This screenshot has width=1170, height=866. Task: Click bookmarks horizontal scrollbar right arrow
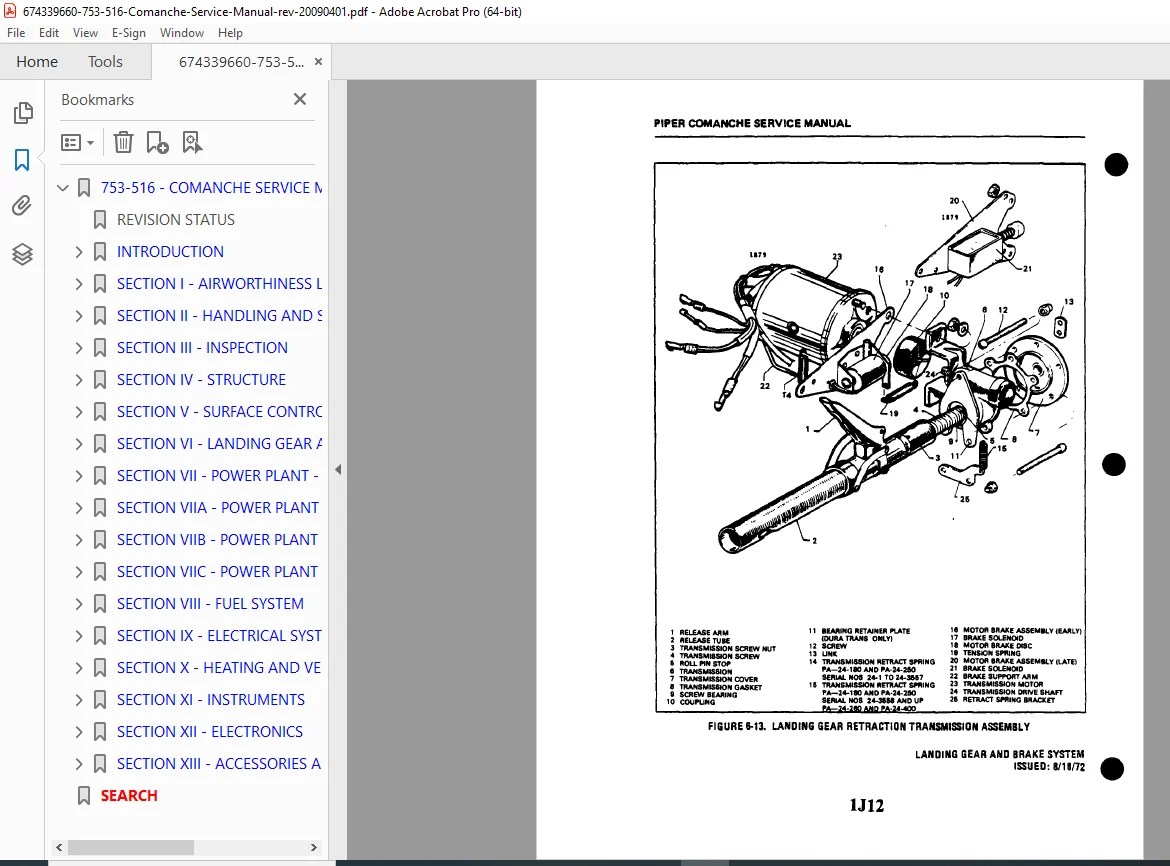[313, 848]
